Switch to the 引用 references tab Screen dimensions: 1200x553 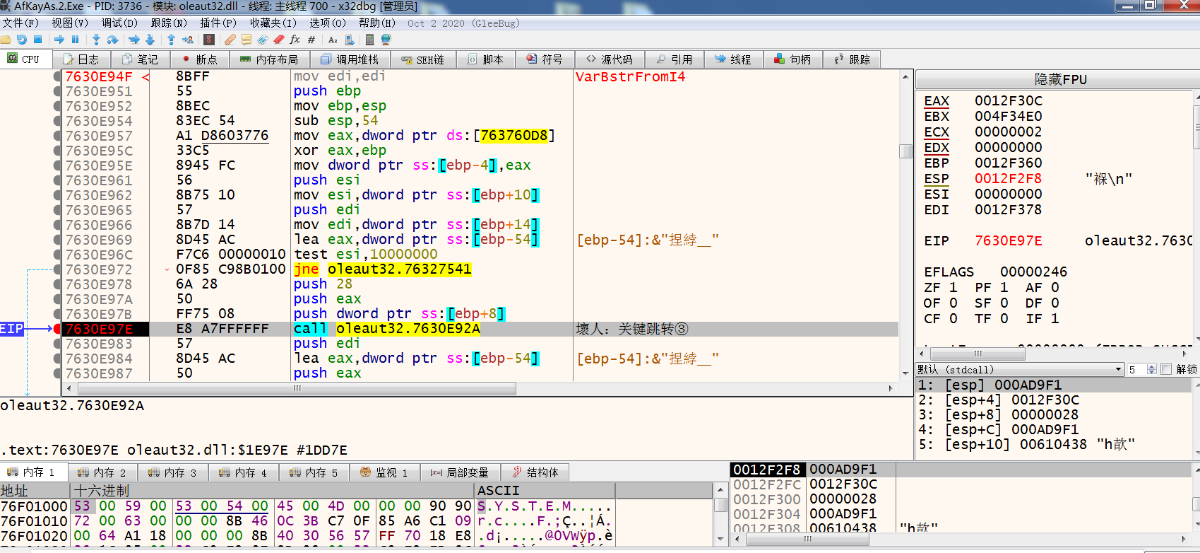point(674,59)
